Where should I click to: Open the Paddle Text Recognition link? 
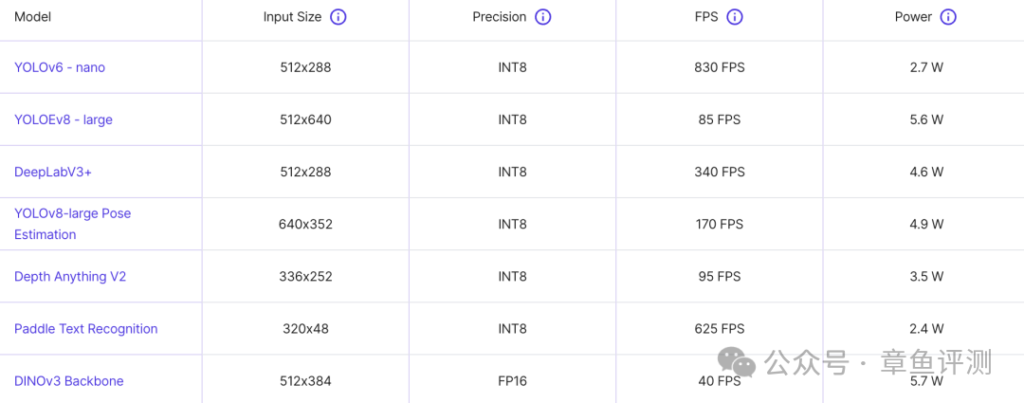(x=86, y=329)
